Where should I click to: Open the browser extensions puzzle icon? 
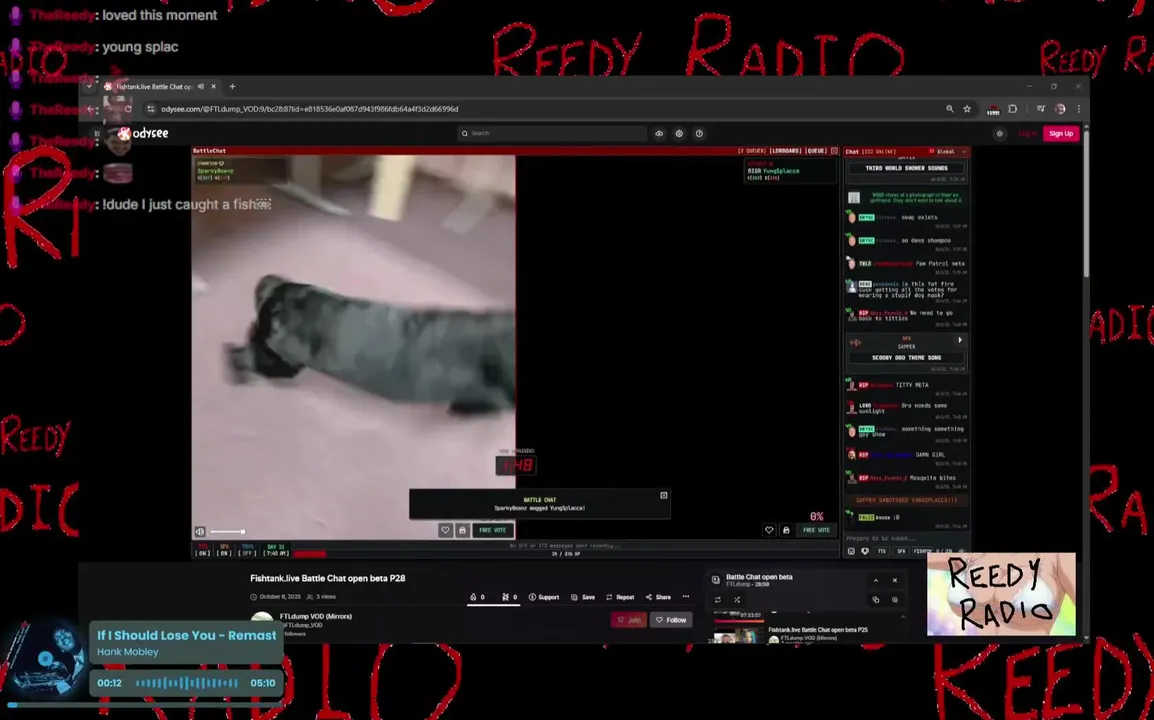tap(1013, 109)
